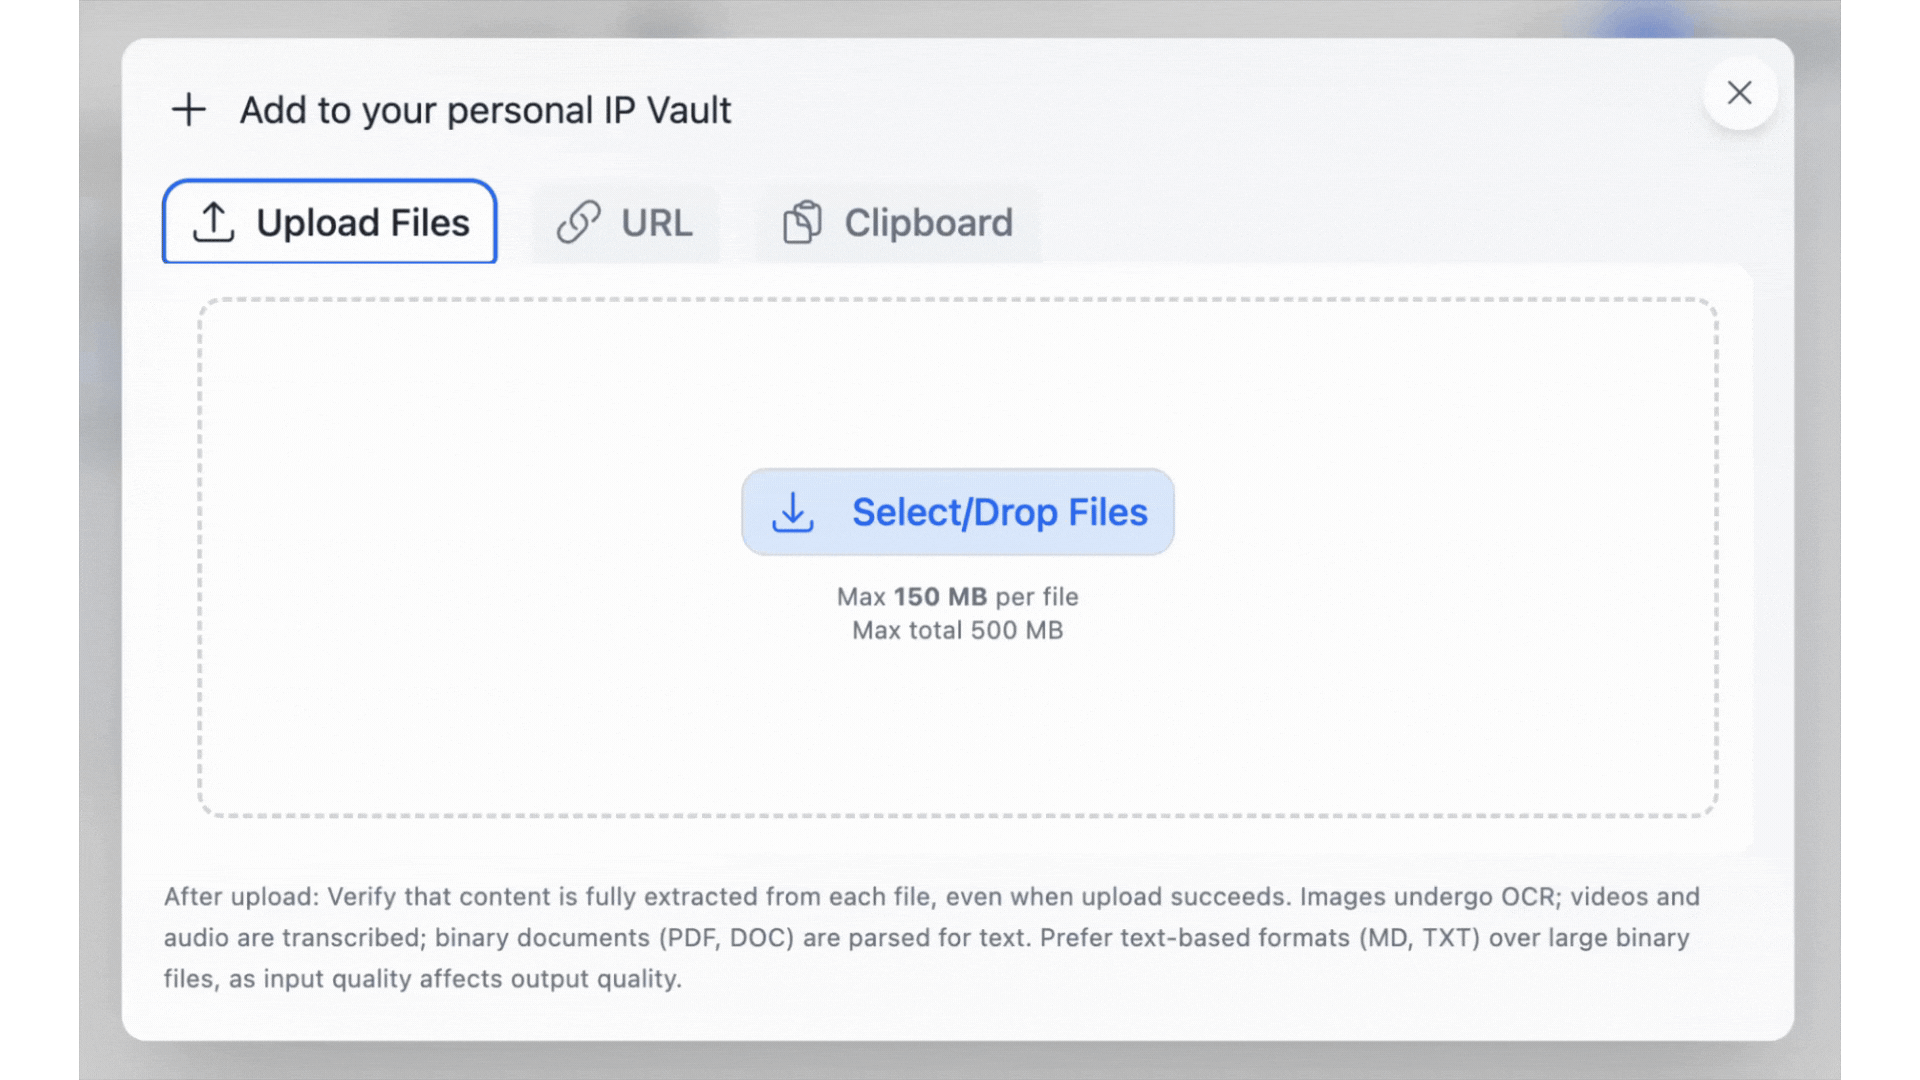The height and width of the screenshot is (1080, 1920).
Task: Click inside the dashed file drop zone
Action: click(958, 720)
